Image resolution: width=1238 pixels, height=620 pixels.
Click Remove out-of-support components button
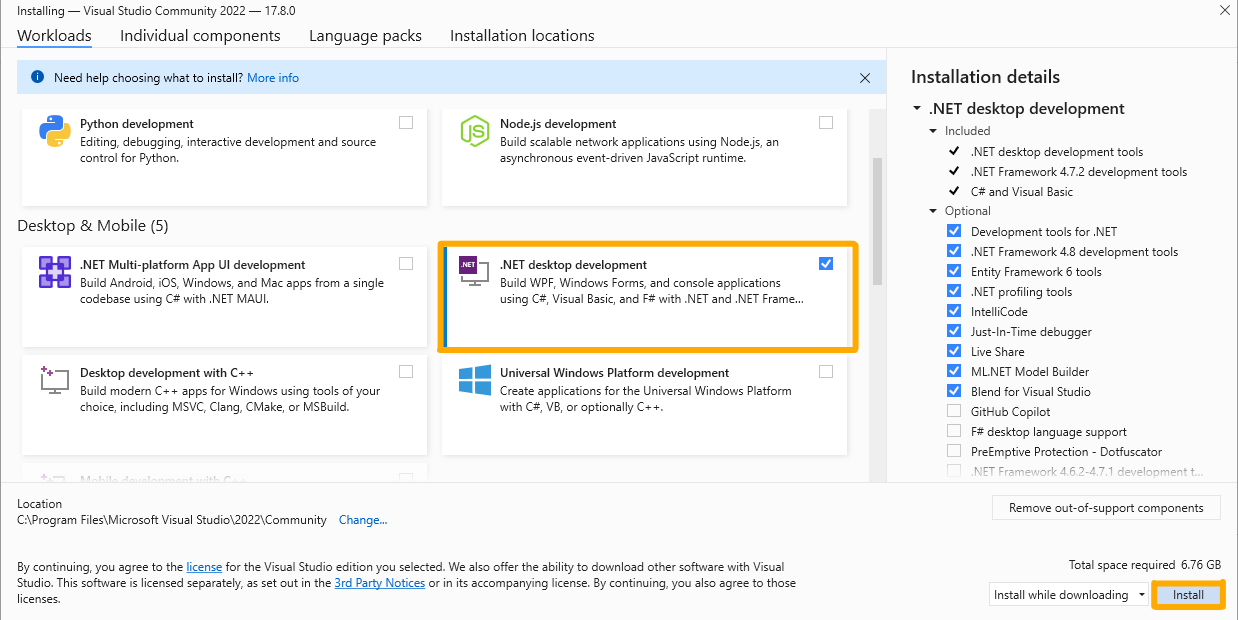click(x=1106, y=508)
